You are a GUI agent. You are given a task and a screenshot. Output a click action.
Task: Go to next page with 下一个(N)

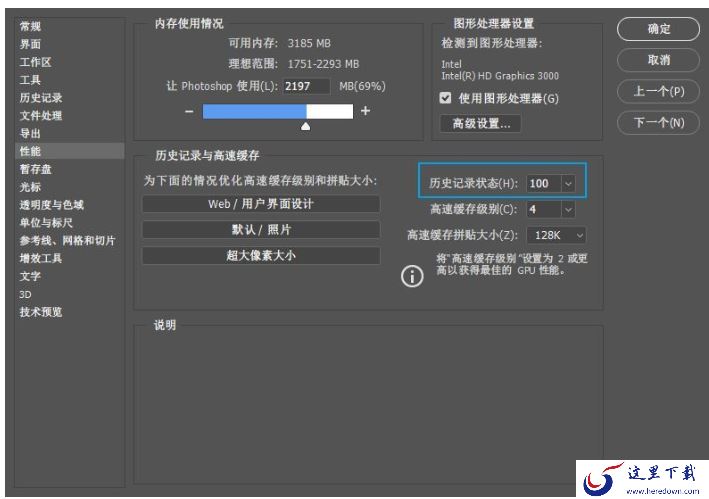(x=658, y=122)
